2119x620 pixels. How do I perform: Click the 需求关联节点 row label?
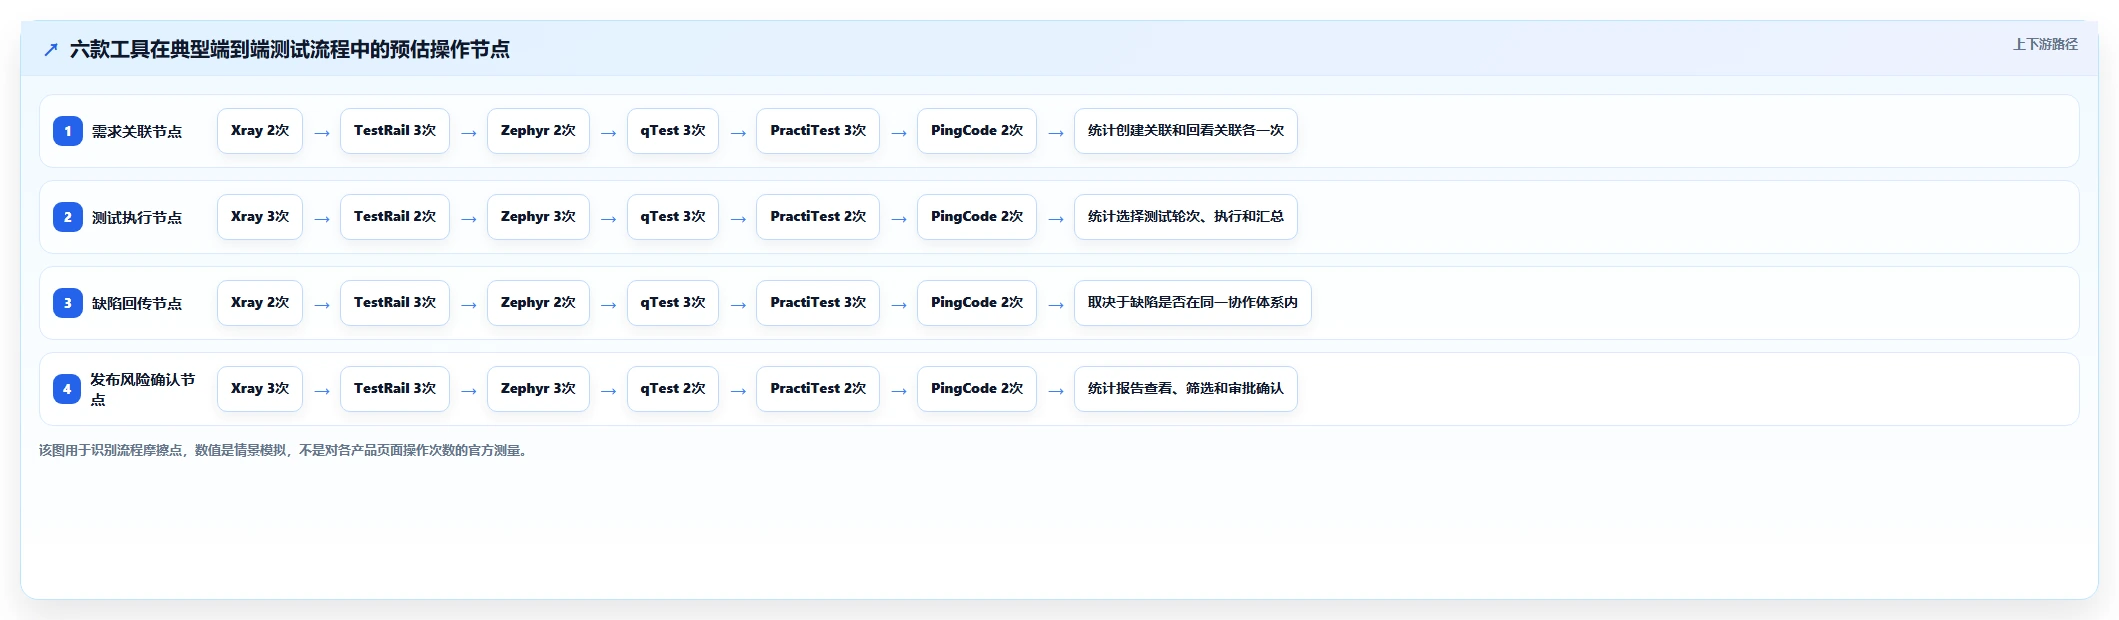pos(137,131)
